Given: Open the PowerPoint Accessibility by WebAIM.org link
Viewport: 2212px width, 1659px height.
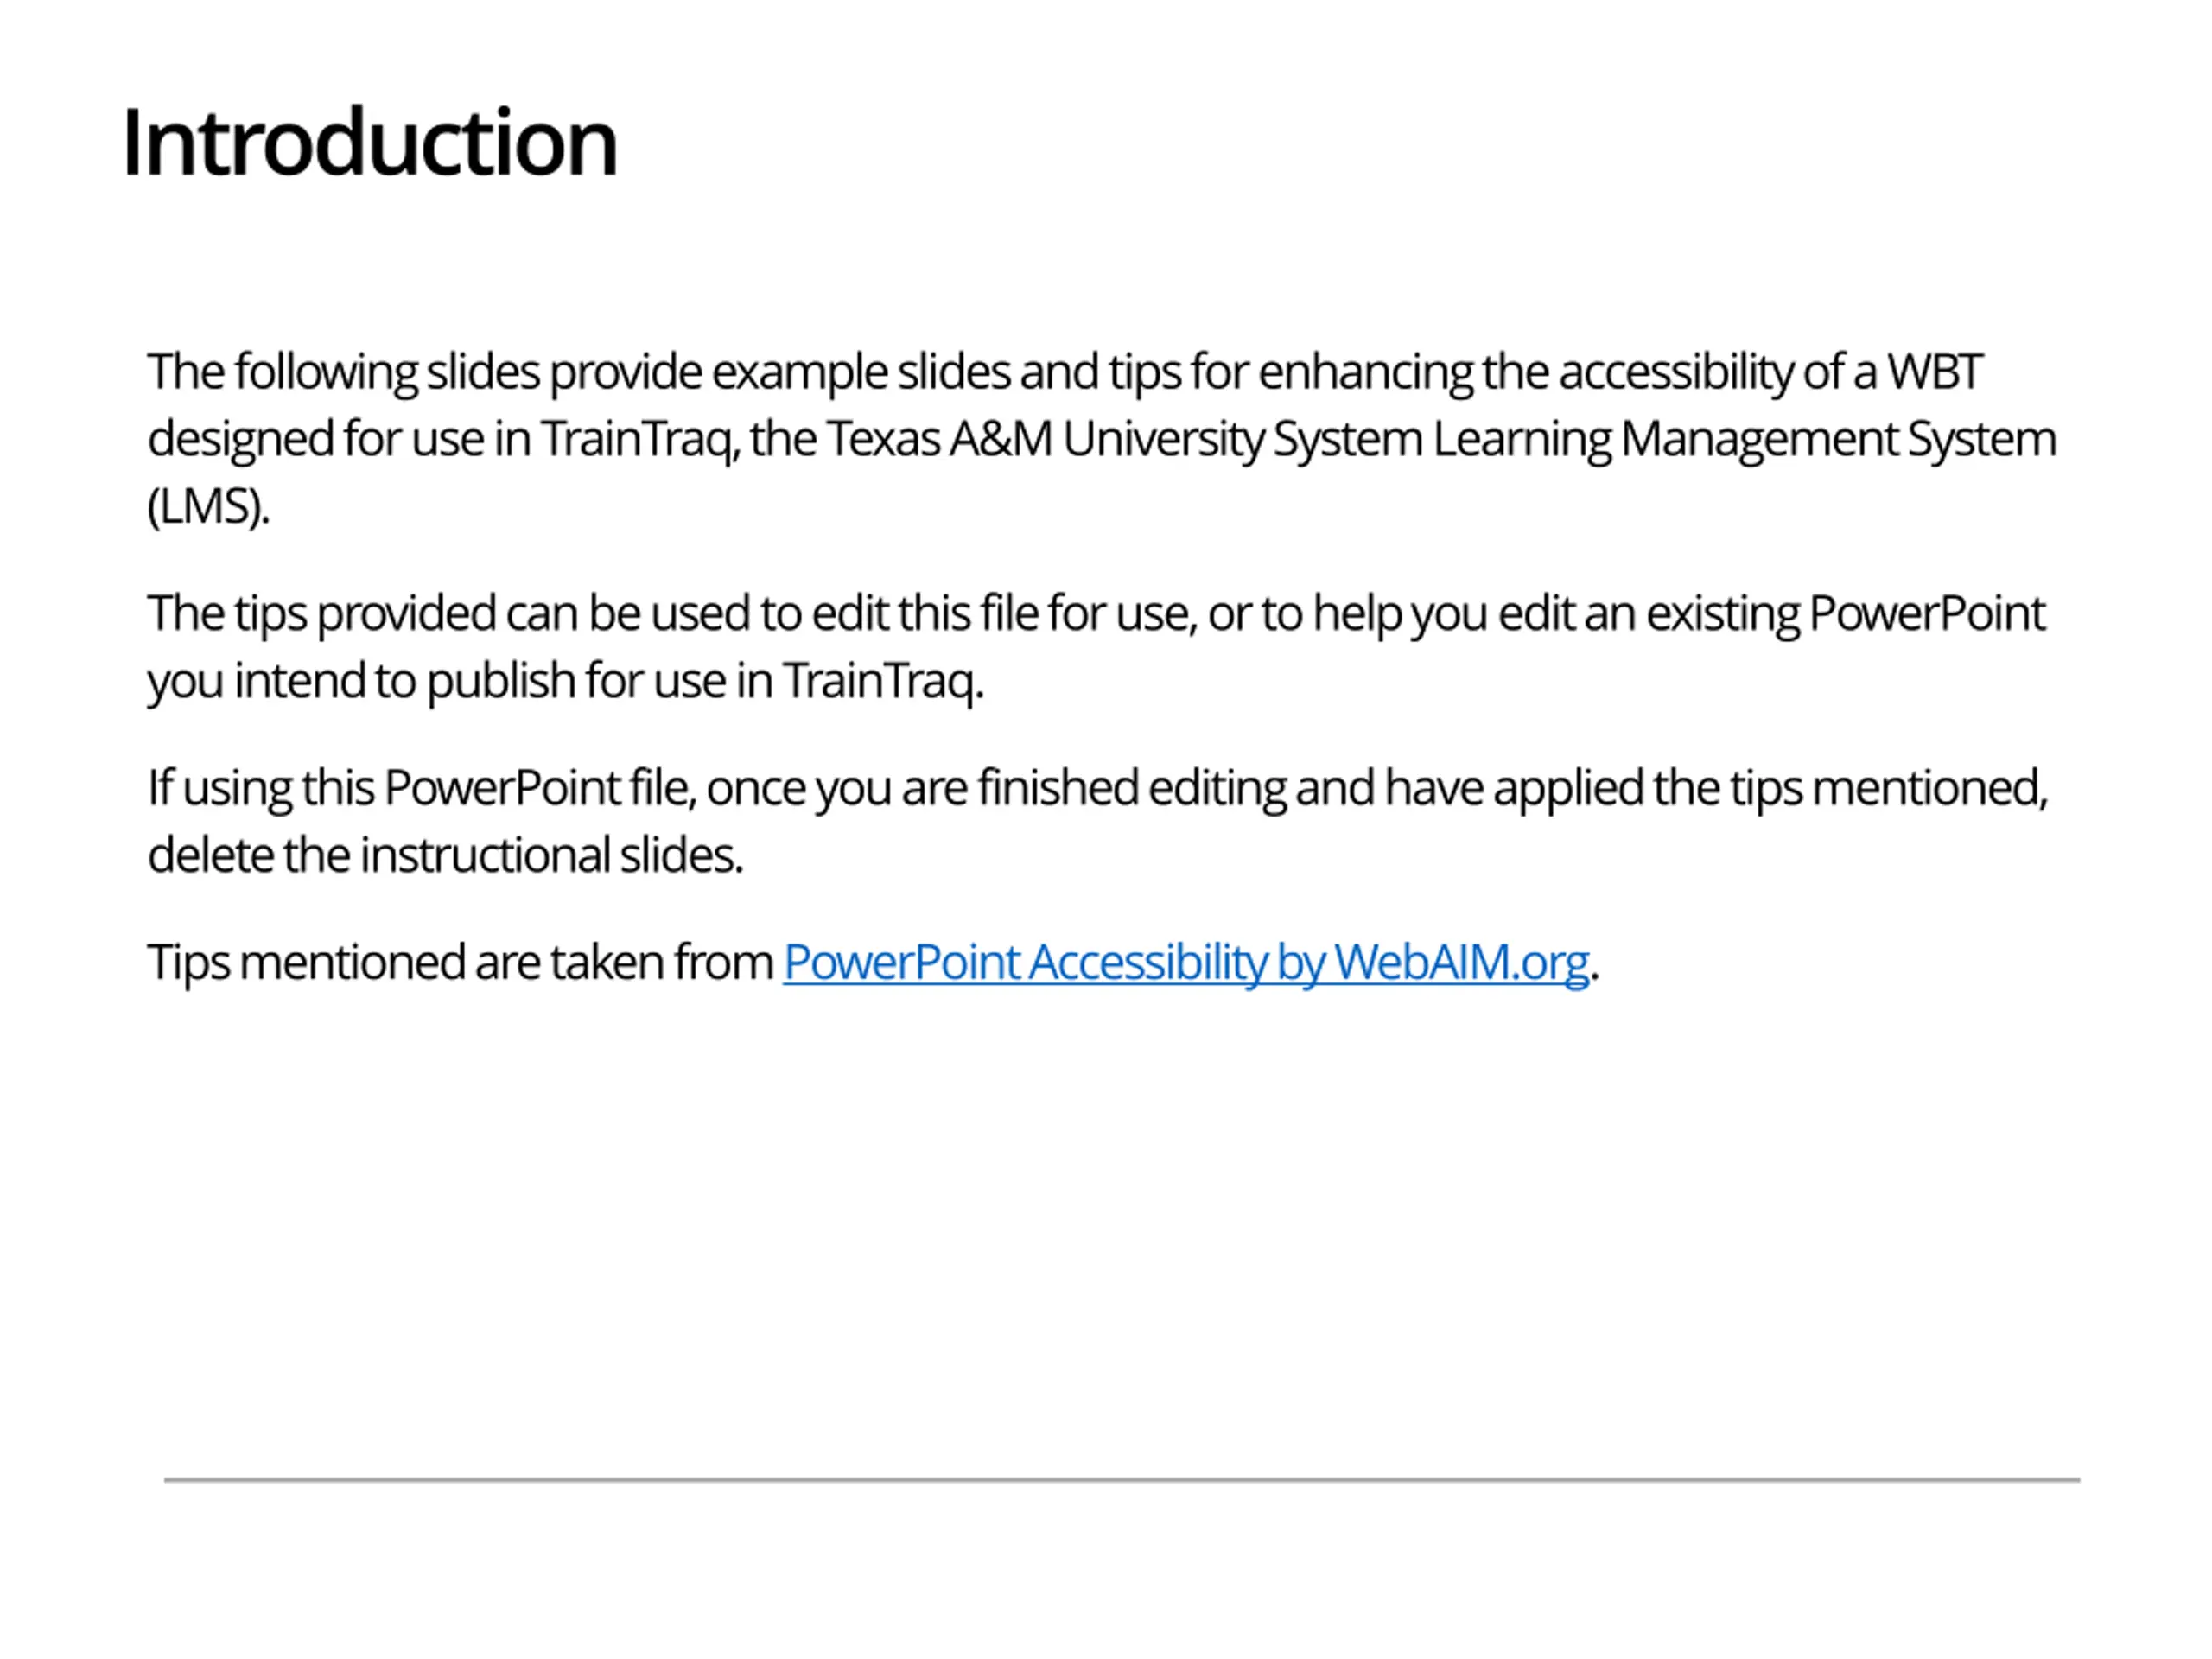Looking at the screenshot, I should [x=1186, y=963].
